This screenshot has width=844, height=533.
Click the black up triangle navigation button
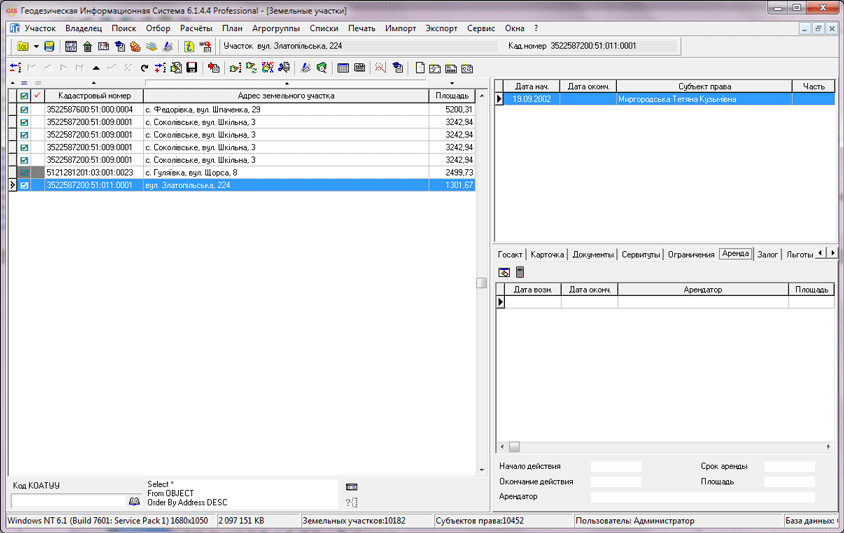(x=96, y=68)
